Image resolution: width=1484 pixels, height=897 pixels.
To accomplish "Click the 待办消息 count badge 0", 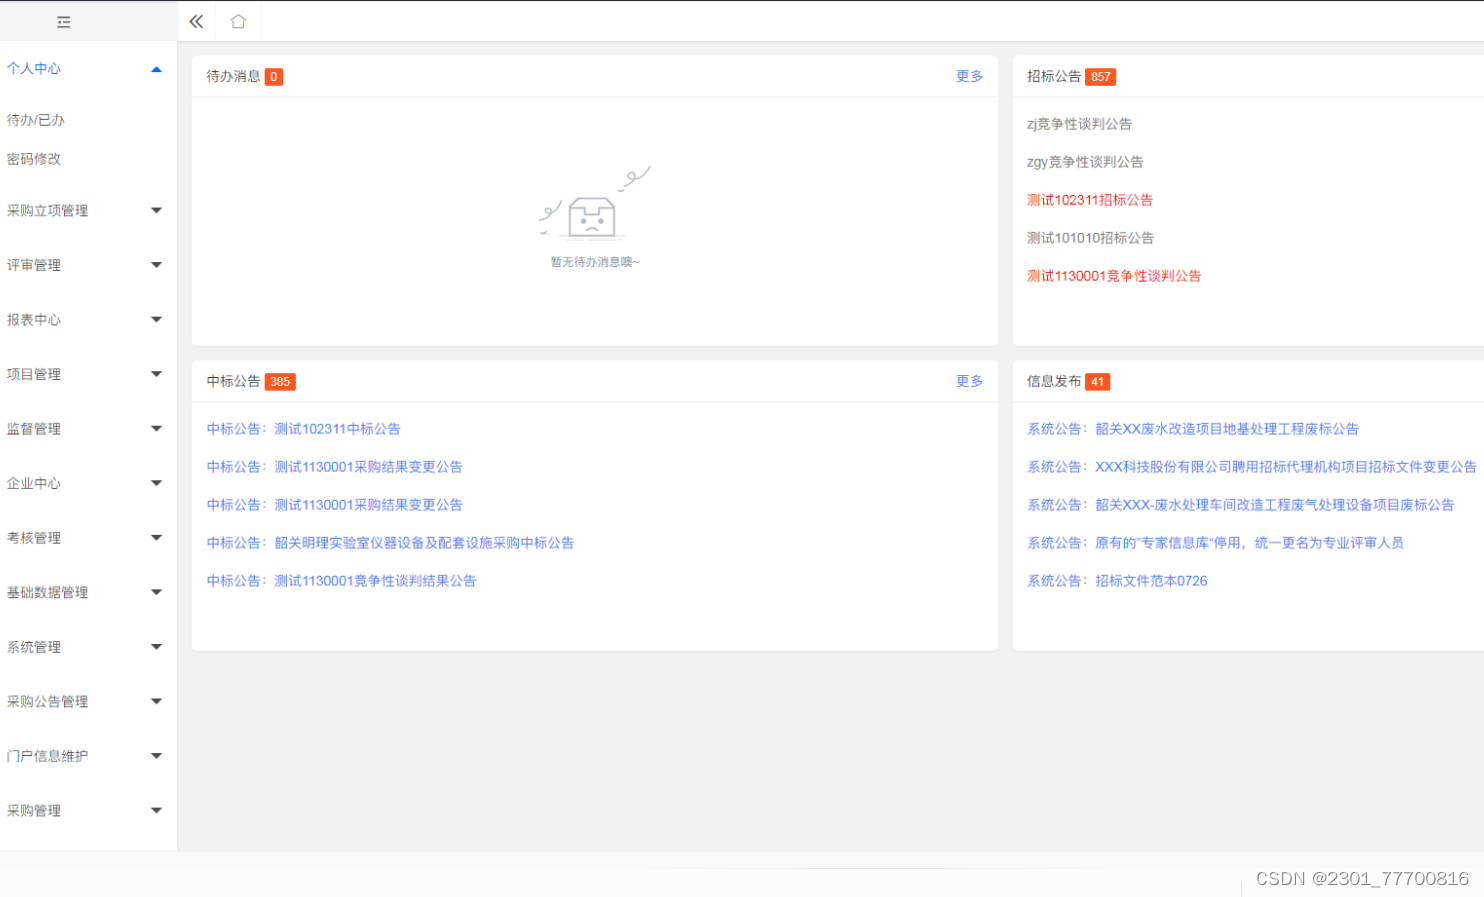I will [274, 77].
